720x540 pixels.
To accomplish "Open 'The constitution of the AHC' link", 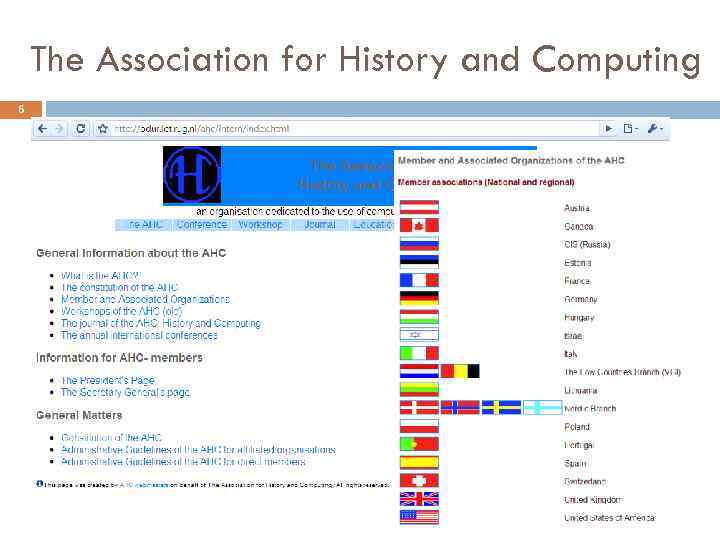I will click(x=119, y=287).
